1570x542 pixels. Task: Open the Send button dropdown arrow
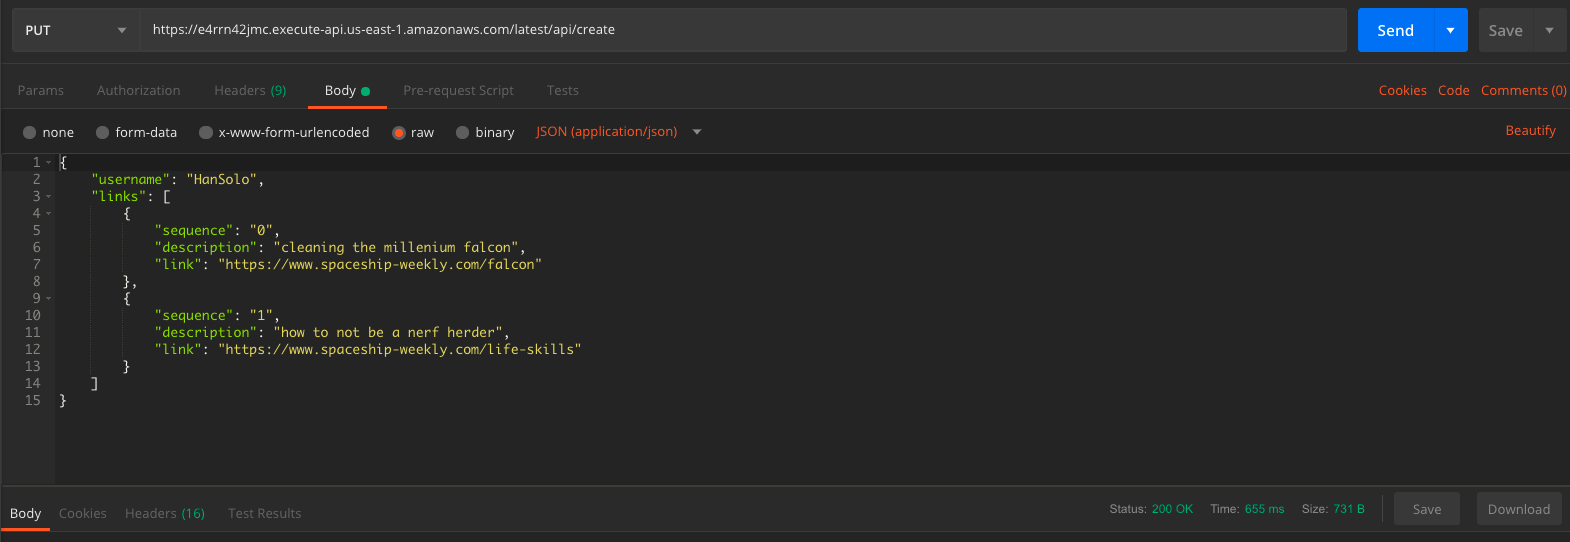(1450, 30)
